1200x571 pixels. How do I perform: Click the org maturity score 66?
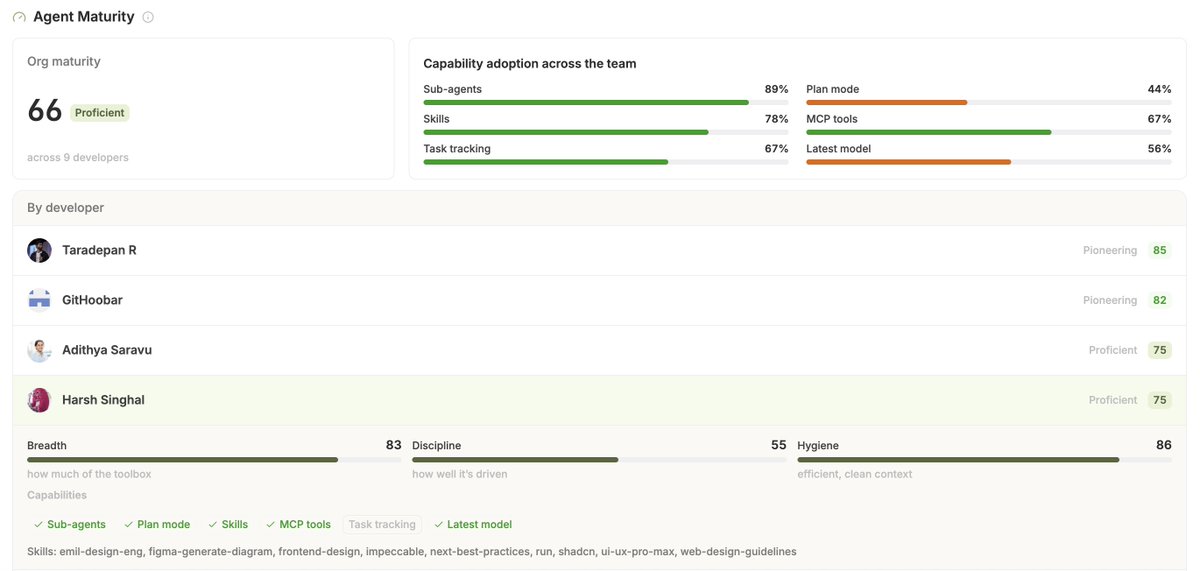pos(45,111)
